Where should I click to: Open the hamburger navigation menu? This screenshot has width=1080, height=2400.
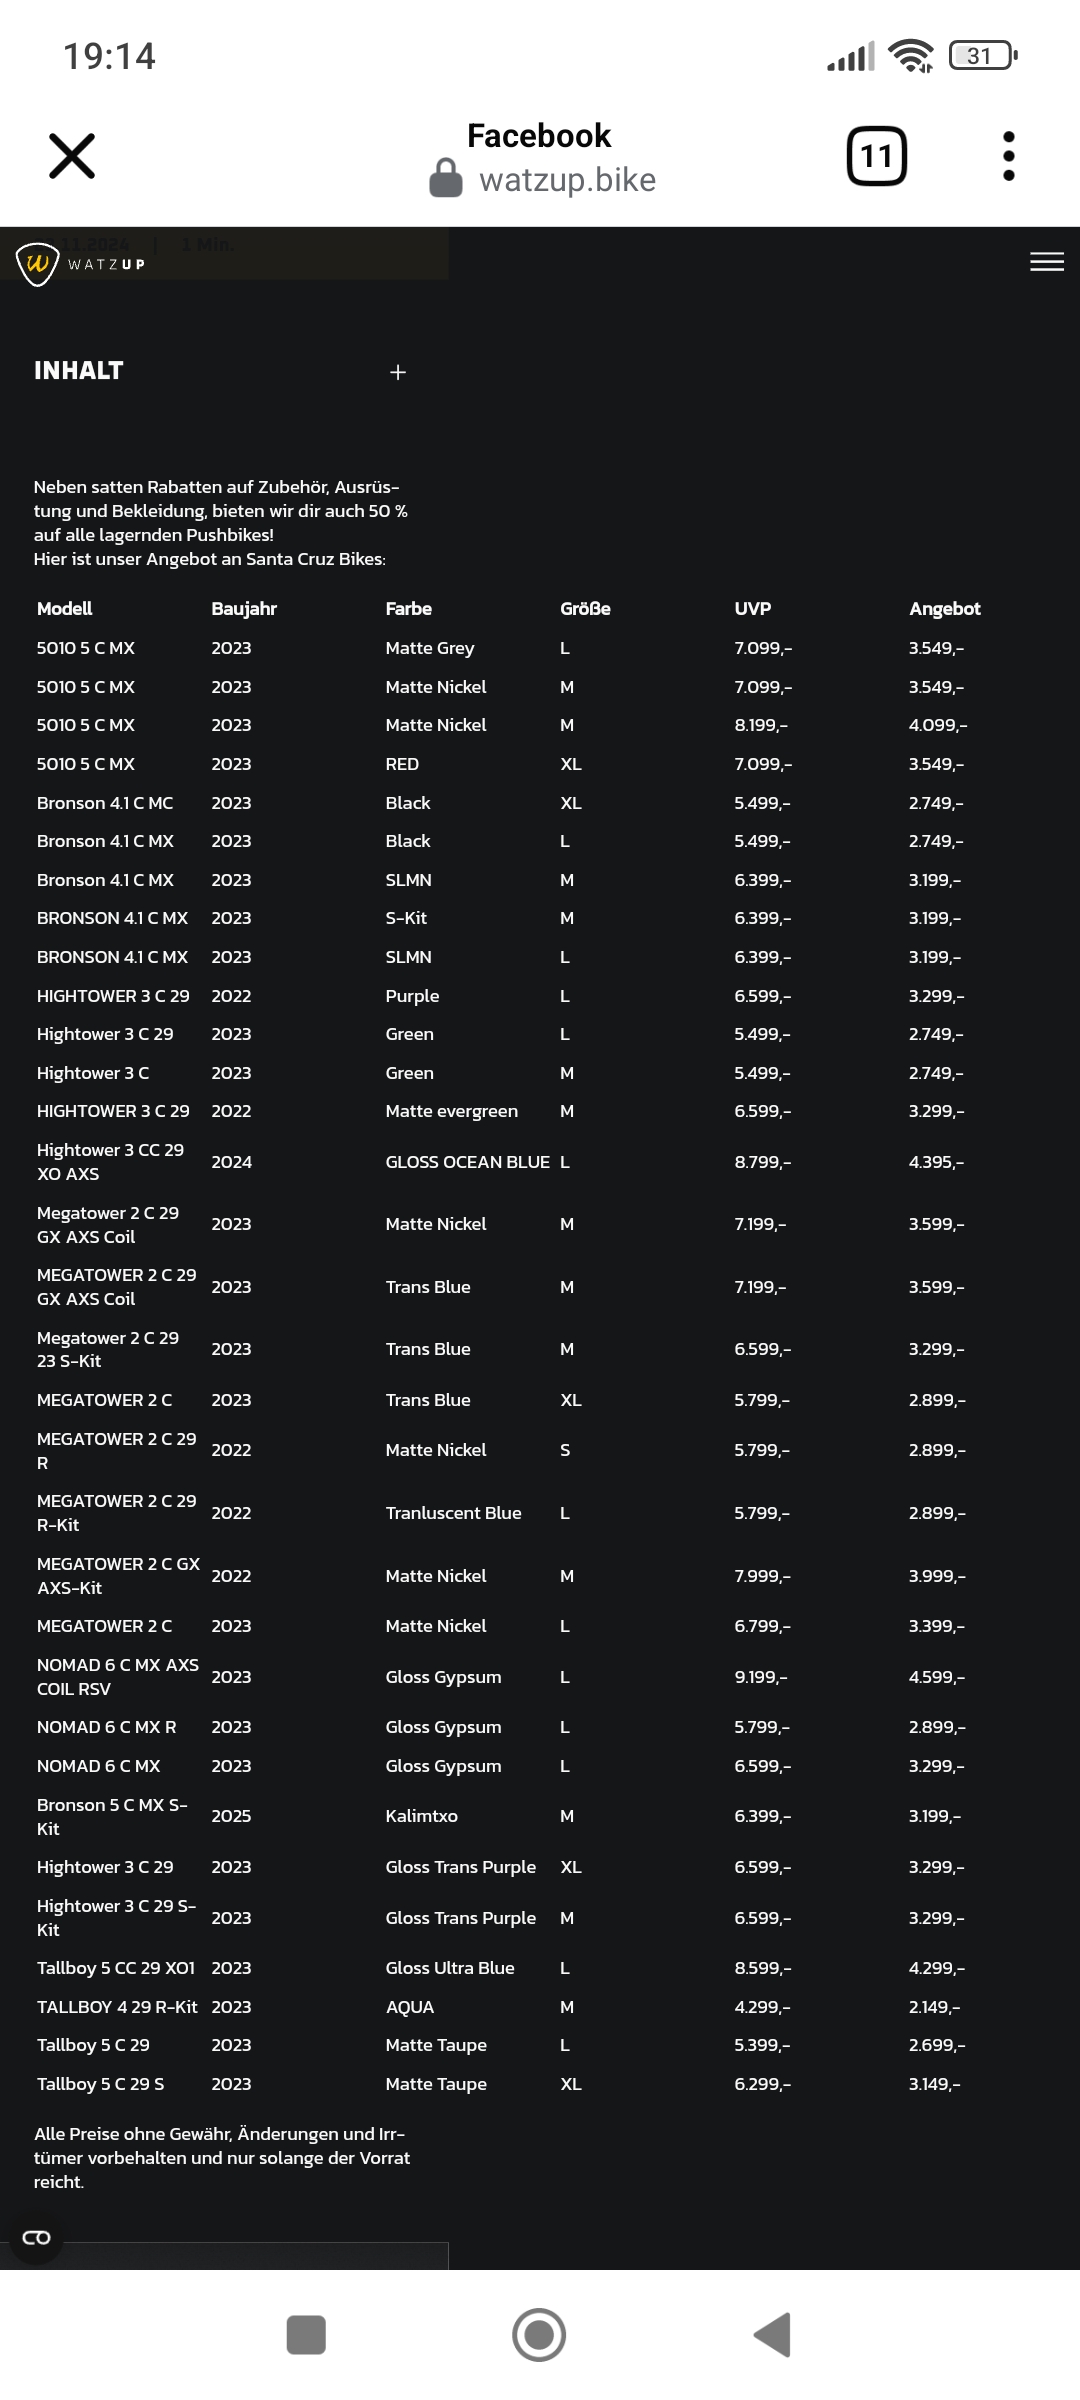(x=1046, y=262)
